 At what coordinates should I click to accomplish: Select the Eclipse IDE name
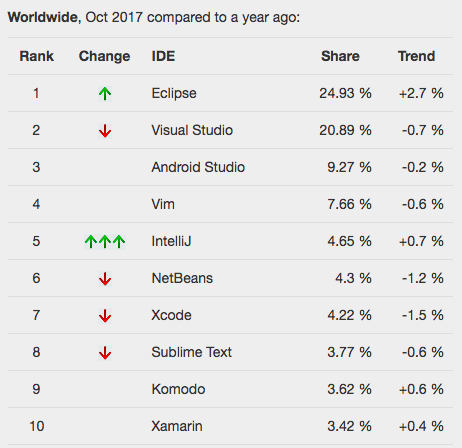click(174, 94)
